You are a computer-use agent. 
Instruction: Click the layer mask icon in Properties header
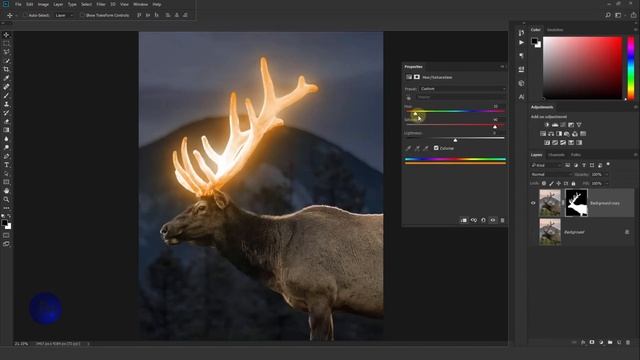[x=417, y=77]
